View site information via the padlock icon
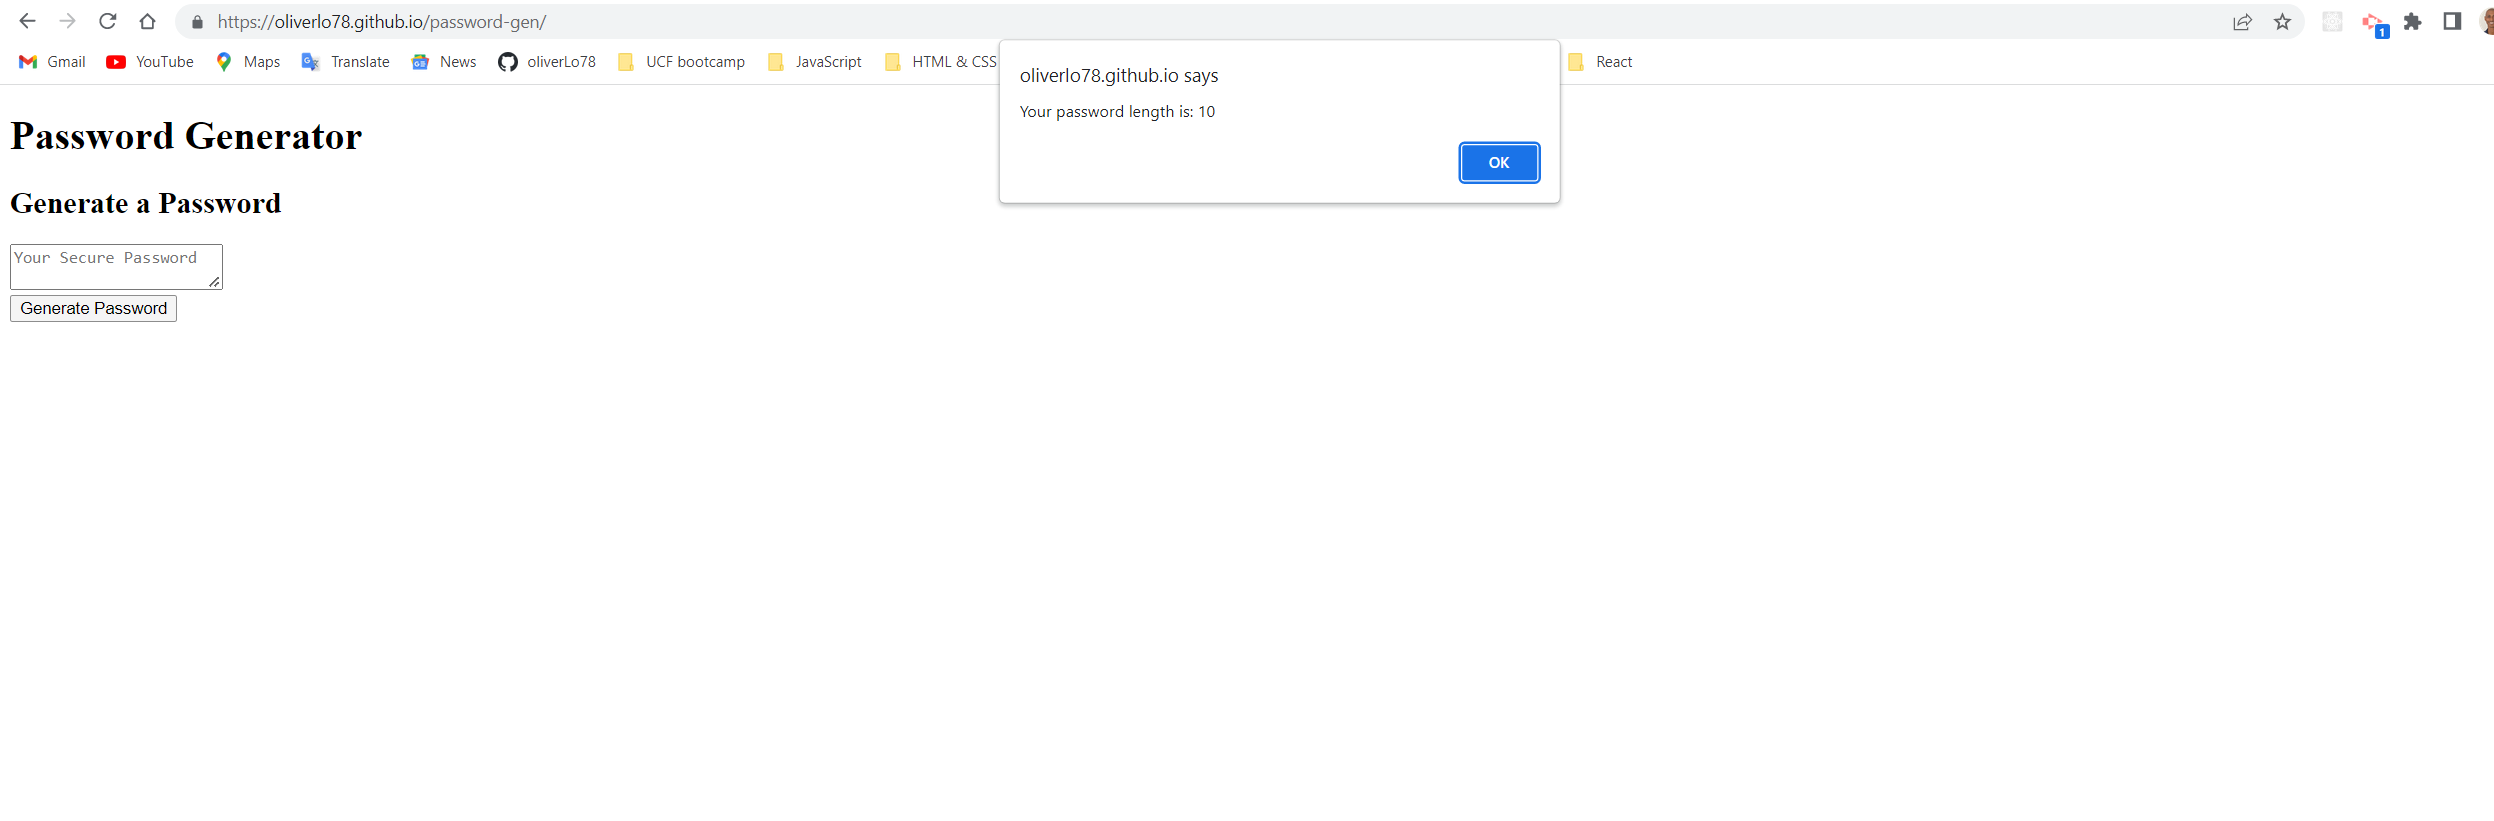The image size is (2494, 821). coord(197,21)
